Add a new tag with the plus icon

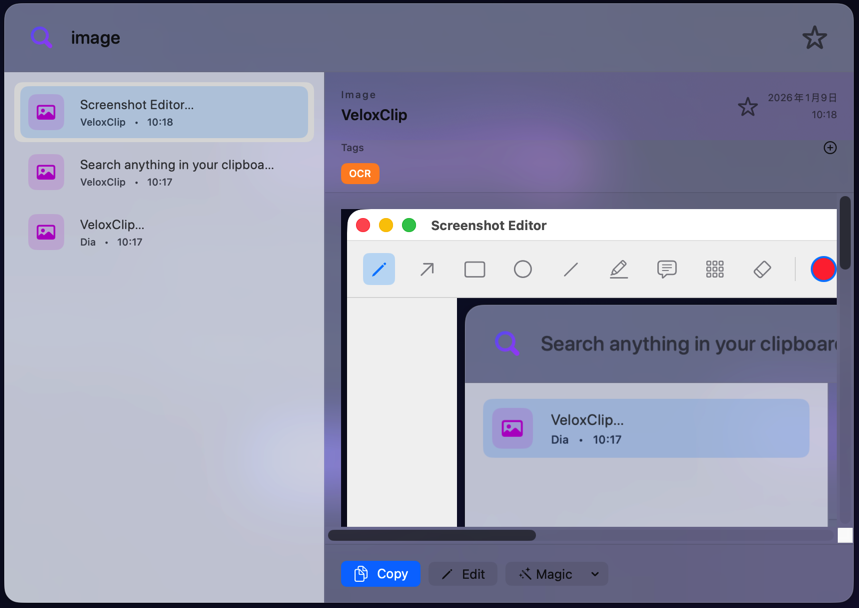pos(829,148)
